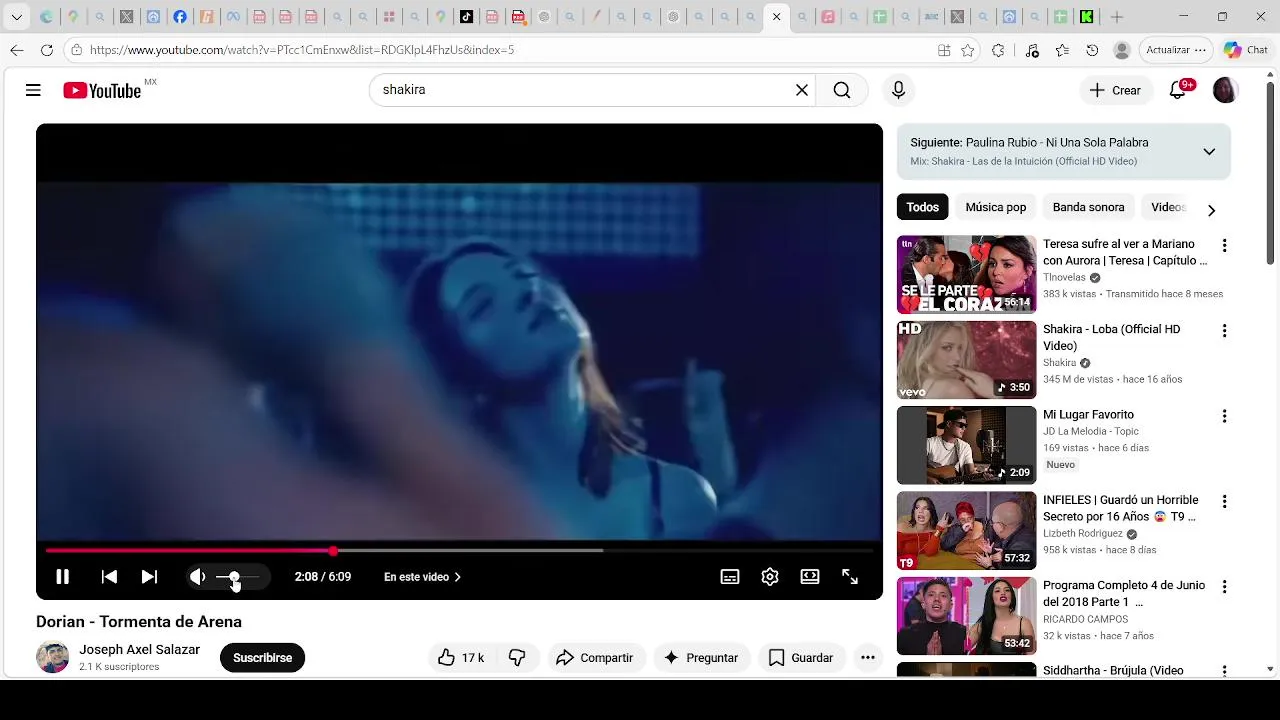Screen dimensions: 1280x720
Task: Skip to the next video
Action: pyautogui.click(x=149, y=577)
